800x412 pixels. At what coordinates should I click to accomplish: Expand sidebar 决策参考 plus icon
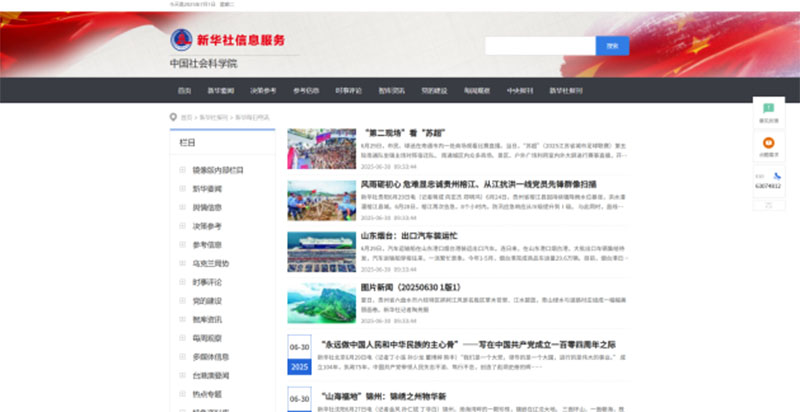(x=183, y=226)
